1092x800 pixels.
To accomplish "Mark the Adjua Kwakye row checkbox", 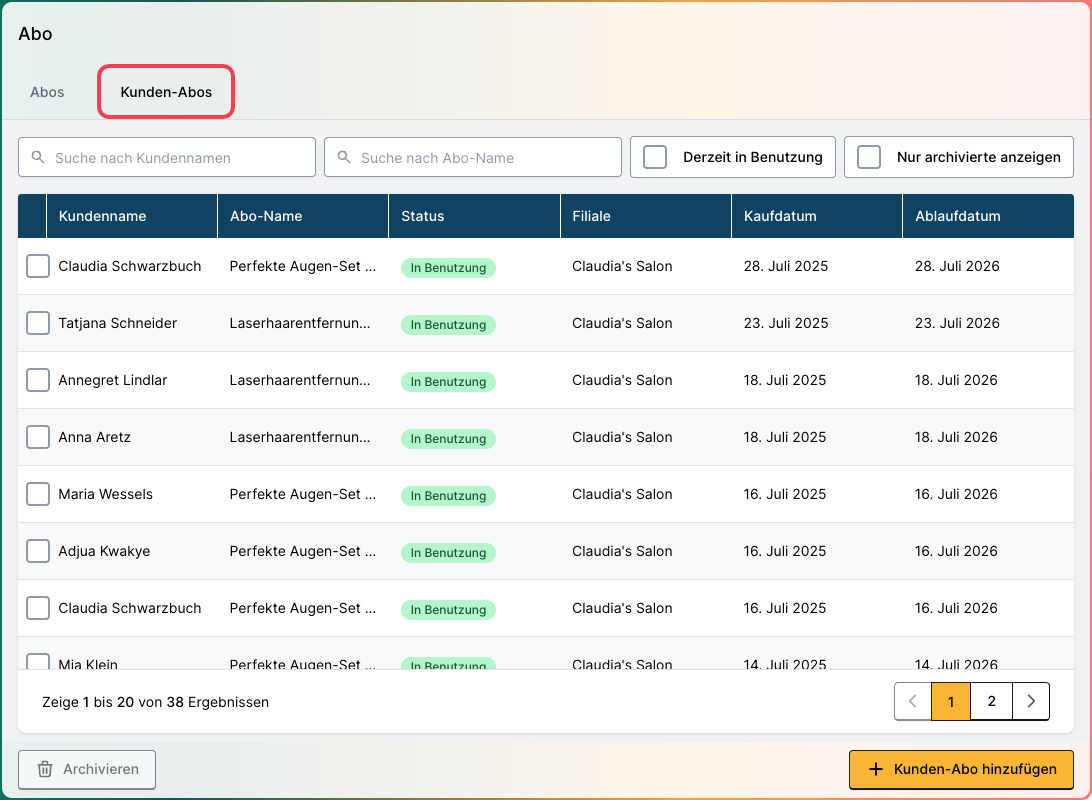I will 38,551.
